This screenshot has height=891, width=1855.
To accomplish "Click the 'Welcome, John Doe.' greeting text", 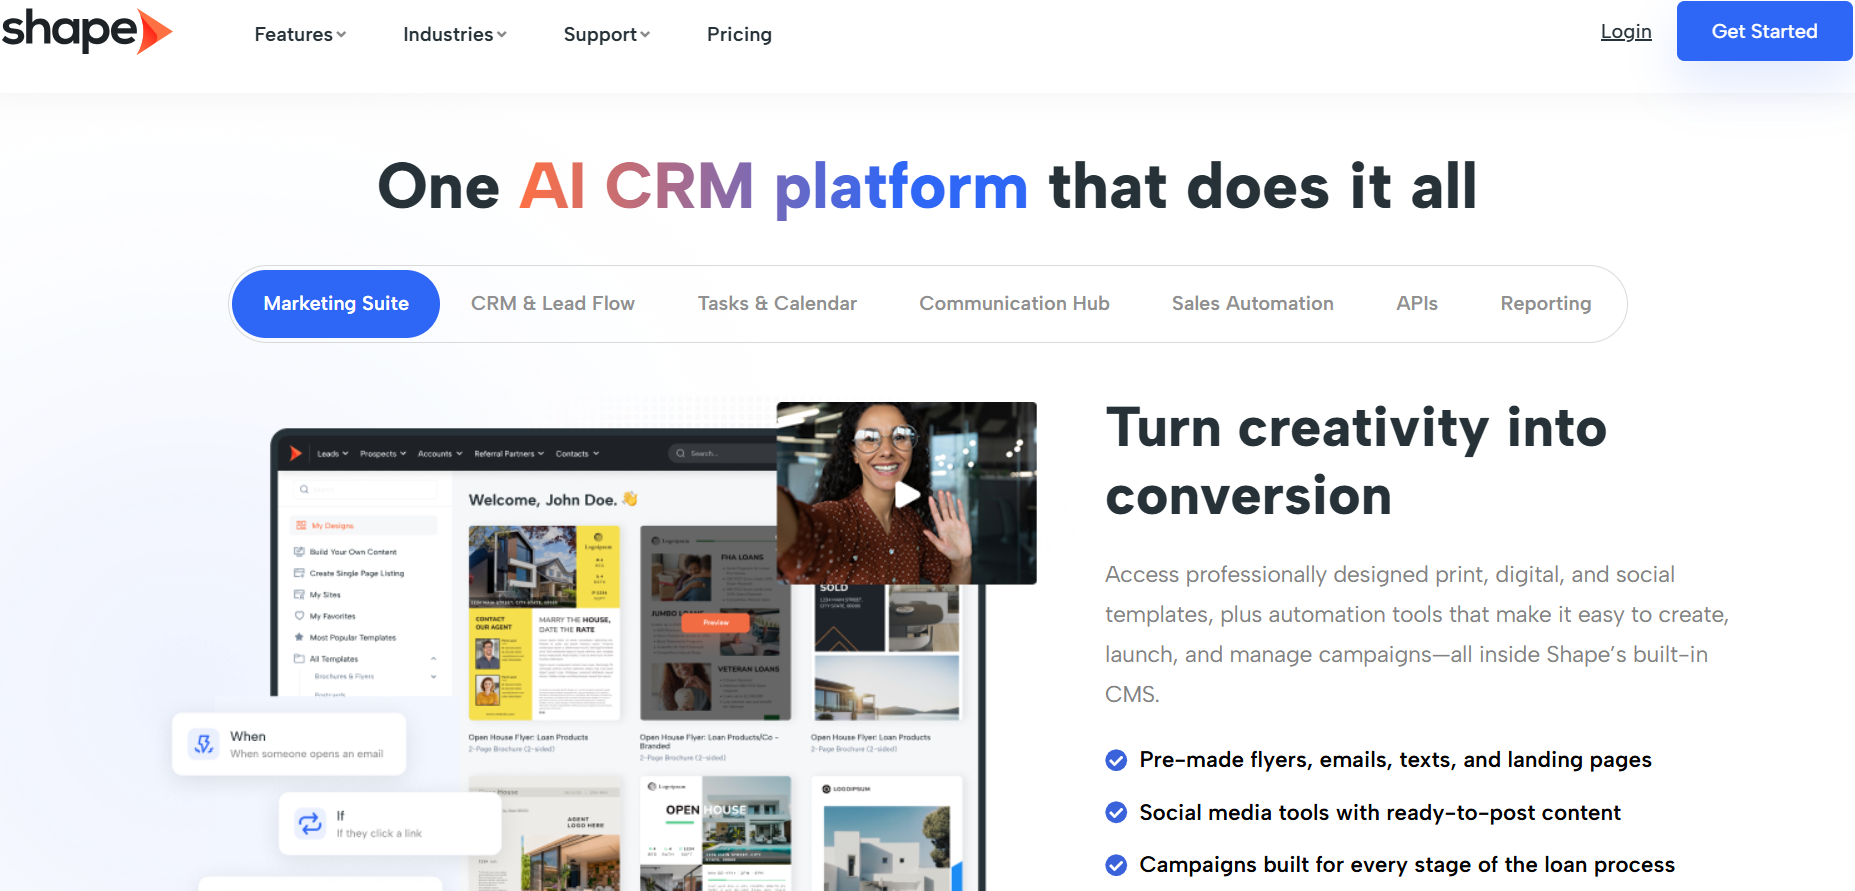I will pos(543,500).
